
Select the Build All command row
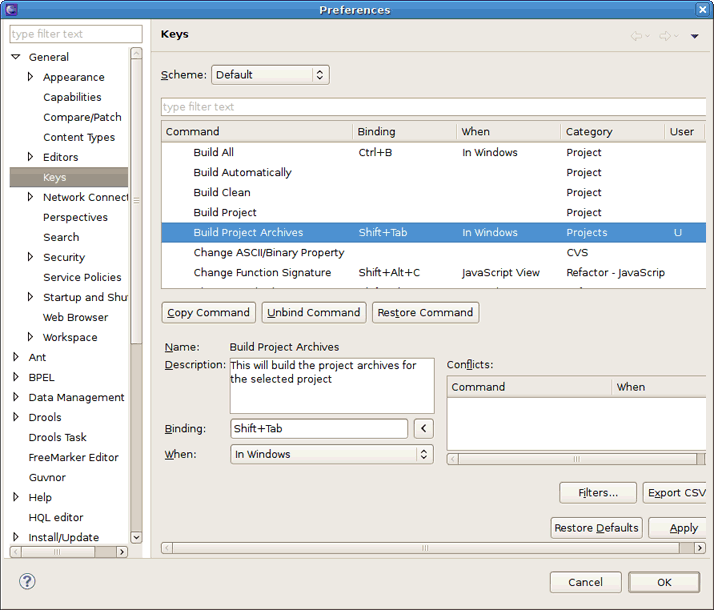click(x=213, y=152)
